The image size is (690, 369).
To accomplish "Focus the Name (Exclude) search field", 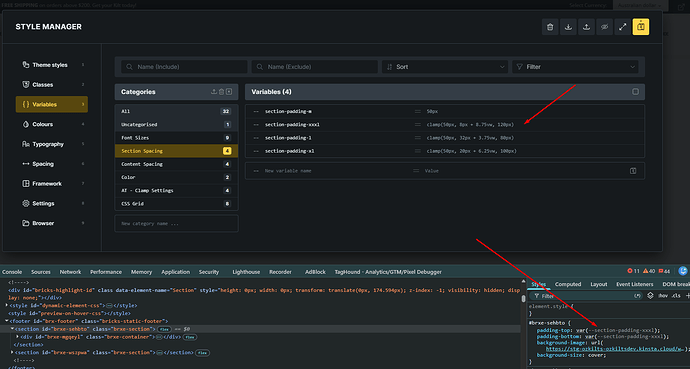I will (315, 67).
